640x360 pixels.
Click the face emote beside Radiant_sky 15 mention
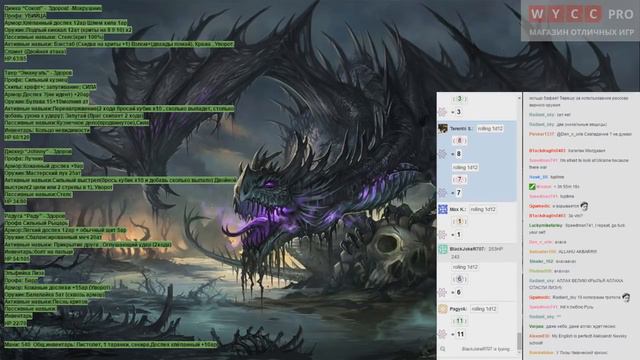626,298
